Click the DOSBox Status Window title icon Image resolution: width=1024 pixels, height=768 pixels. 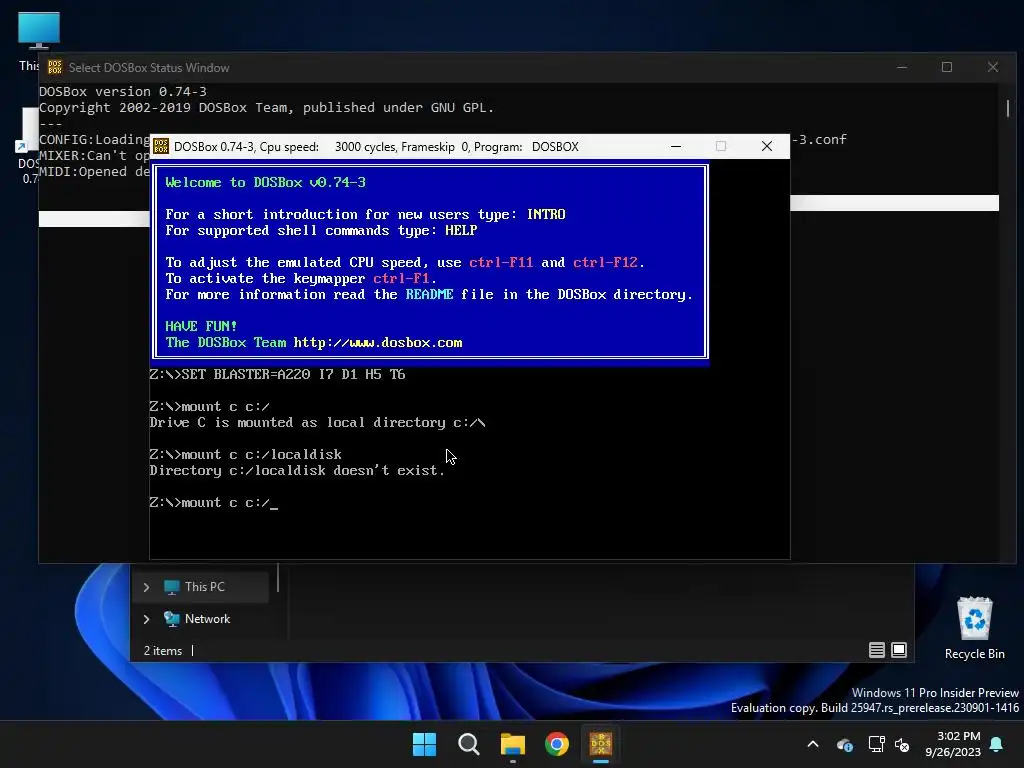[55, 67]
